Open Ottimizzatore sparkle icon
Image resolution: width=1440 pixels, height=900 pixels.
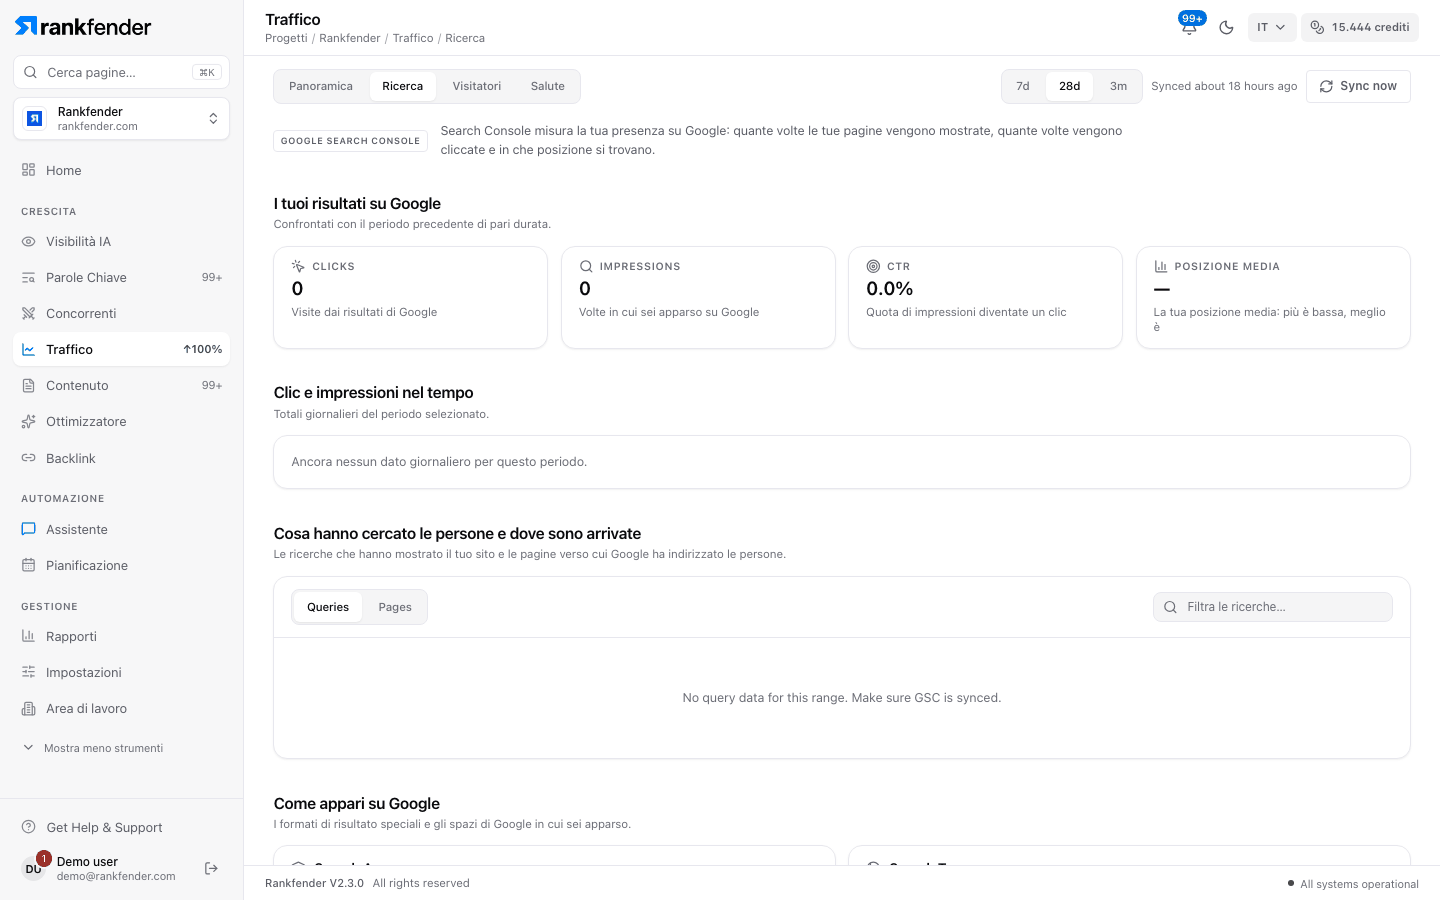click(x=29, y=422)
